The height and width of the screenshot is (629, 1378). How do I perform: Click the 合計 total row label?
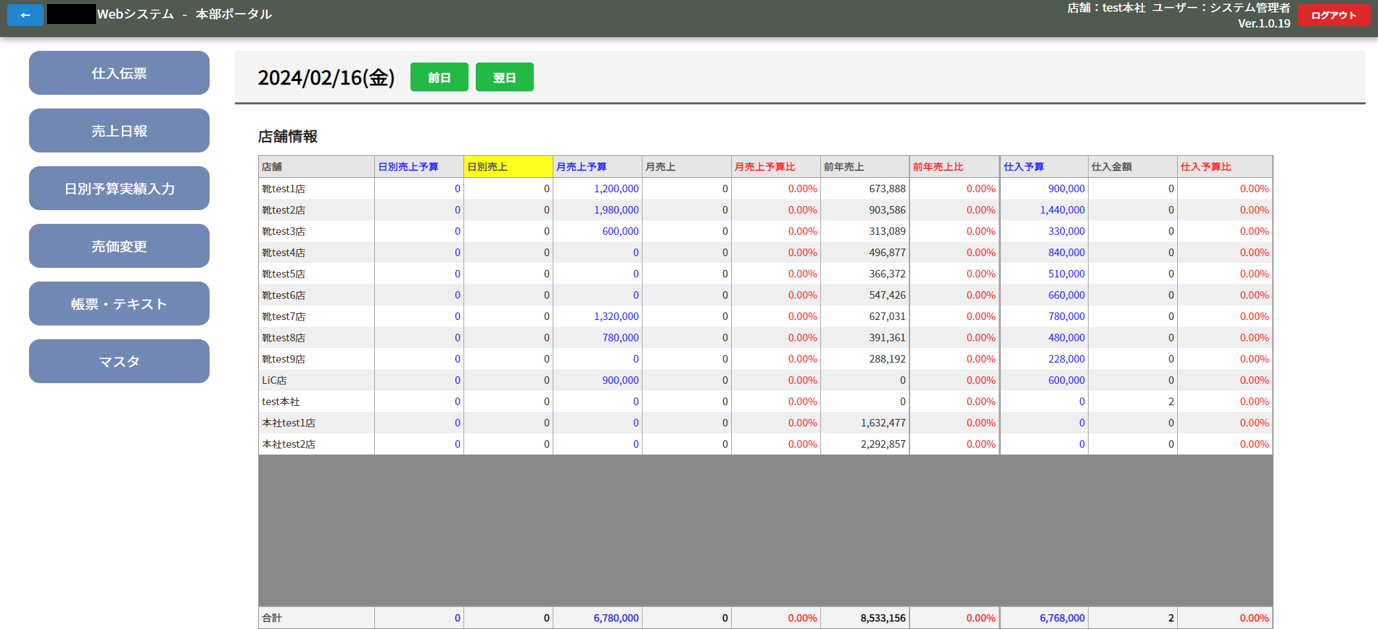272,618
